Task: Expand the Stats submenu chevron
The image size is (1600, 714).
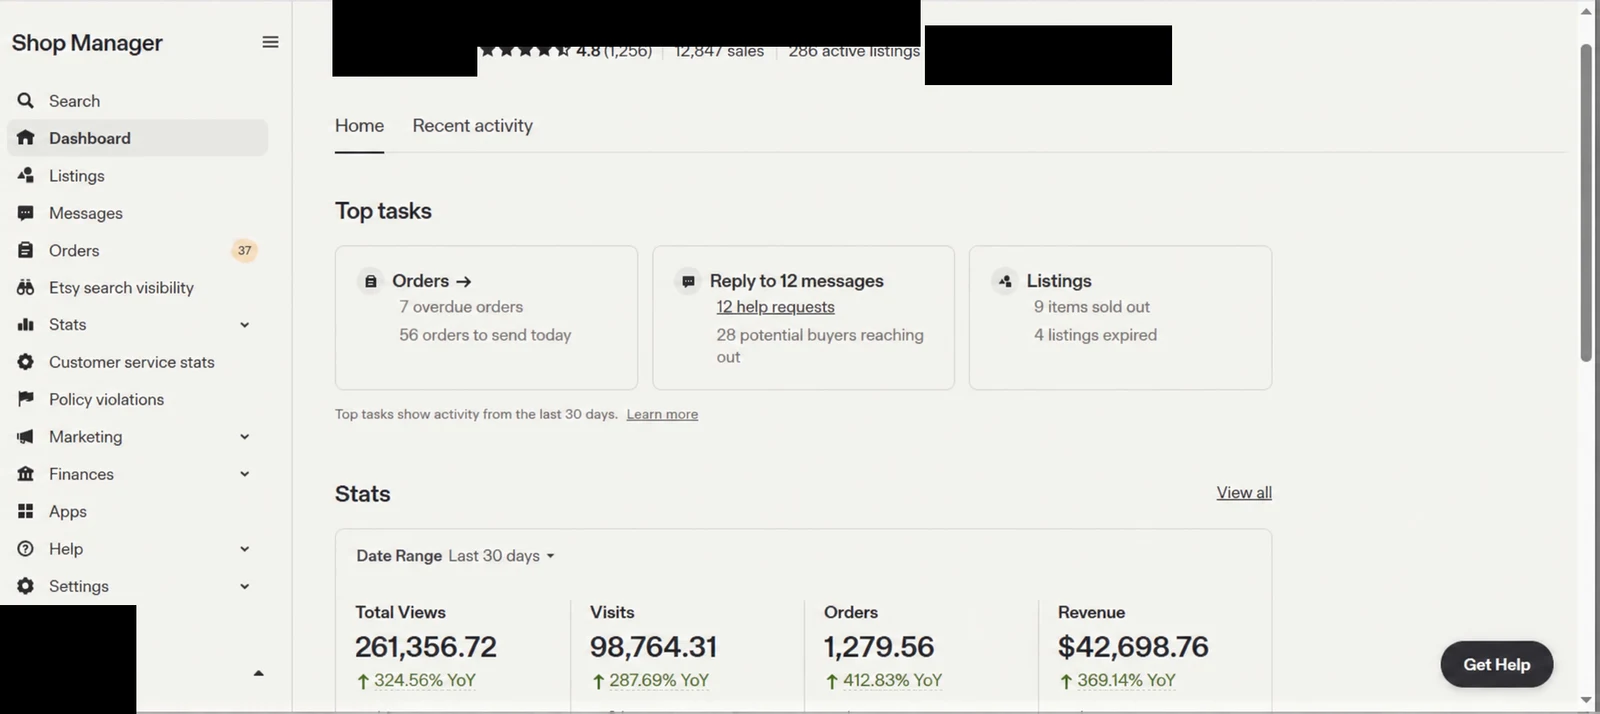Action: (x=245, y=325)
